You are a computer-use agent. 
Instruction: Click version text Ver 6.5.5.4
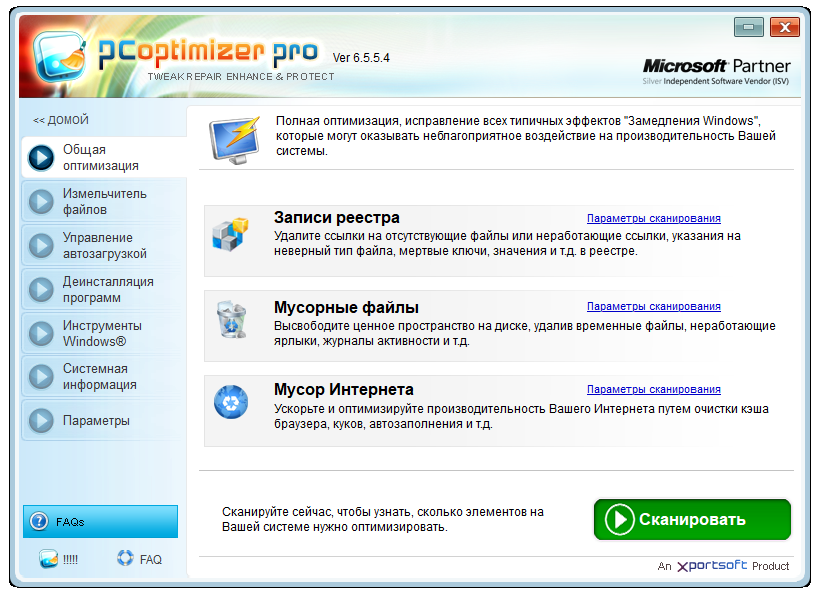coord(361,58)
